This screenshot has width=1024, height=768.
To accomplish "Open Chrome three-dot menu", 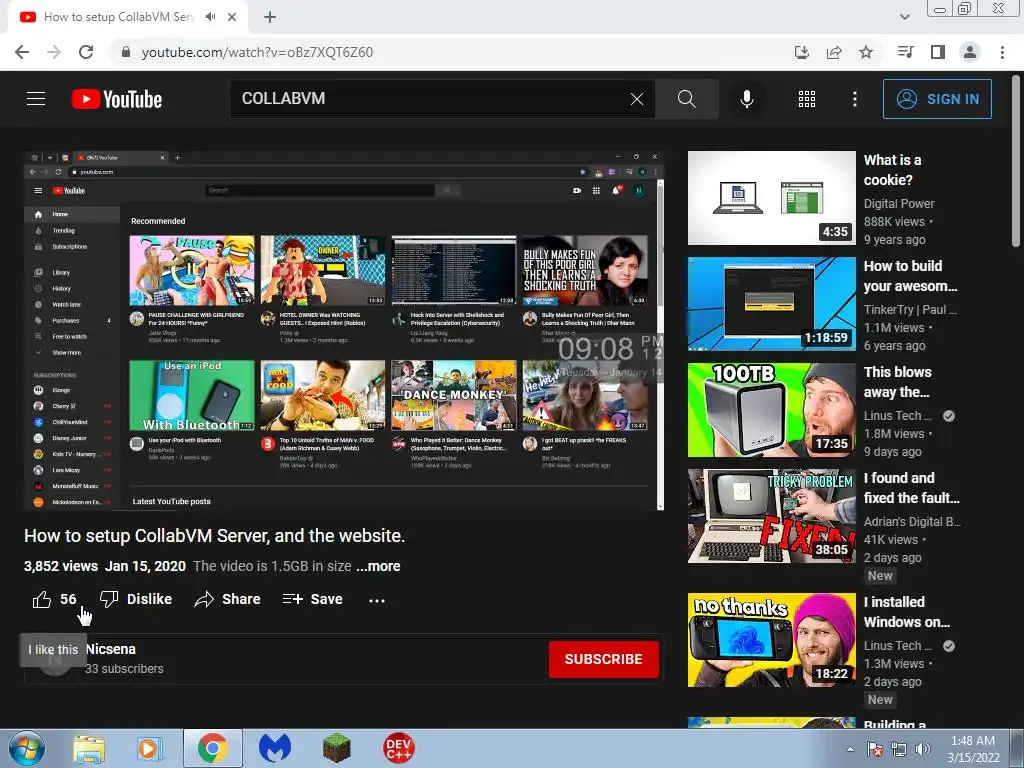I will pos(1002,52).
